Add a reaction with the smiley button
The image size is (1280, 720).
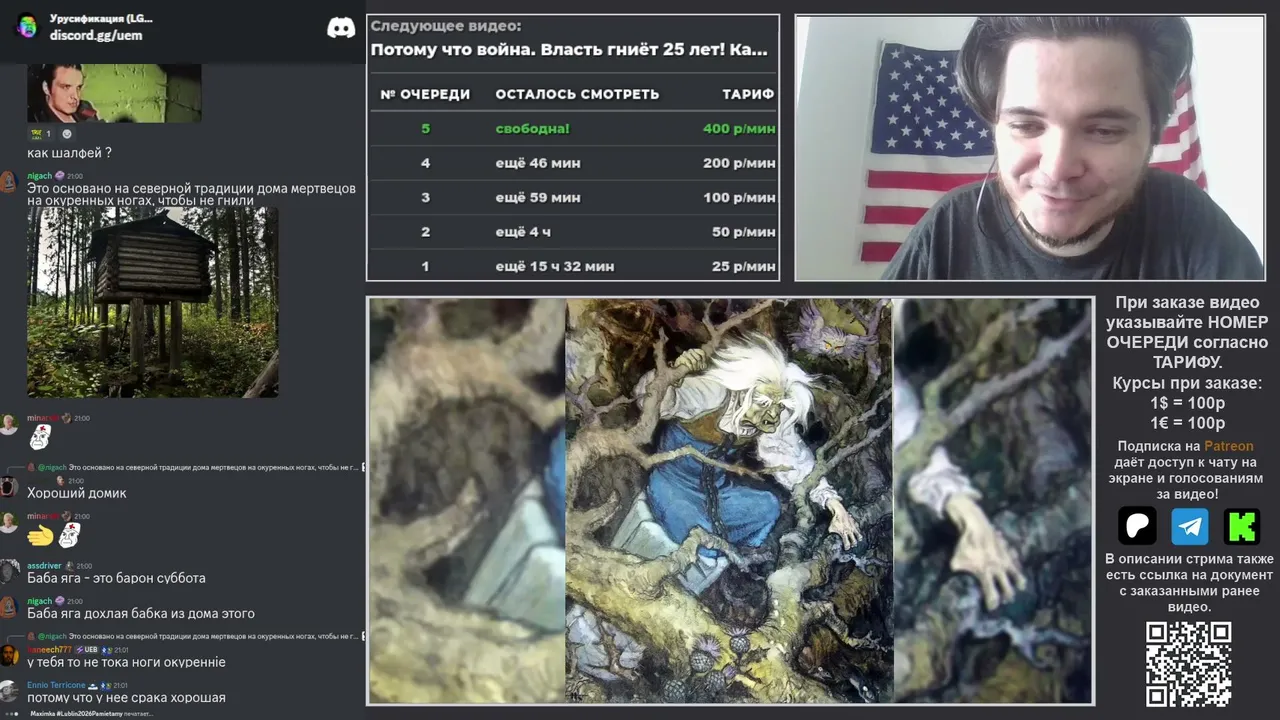(x=67, y=133)
